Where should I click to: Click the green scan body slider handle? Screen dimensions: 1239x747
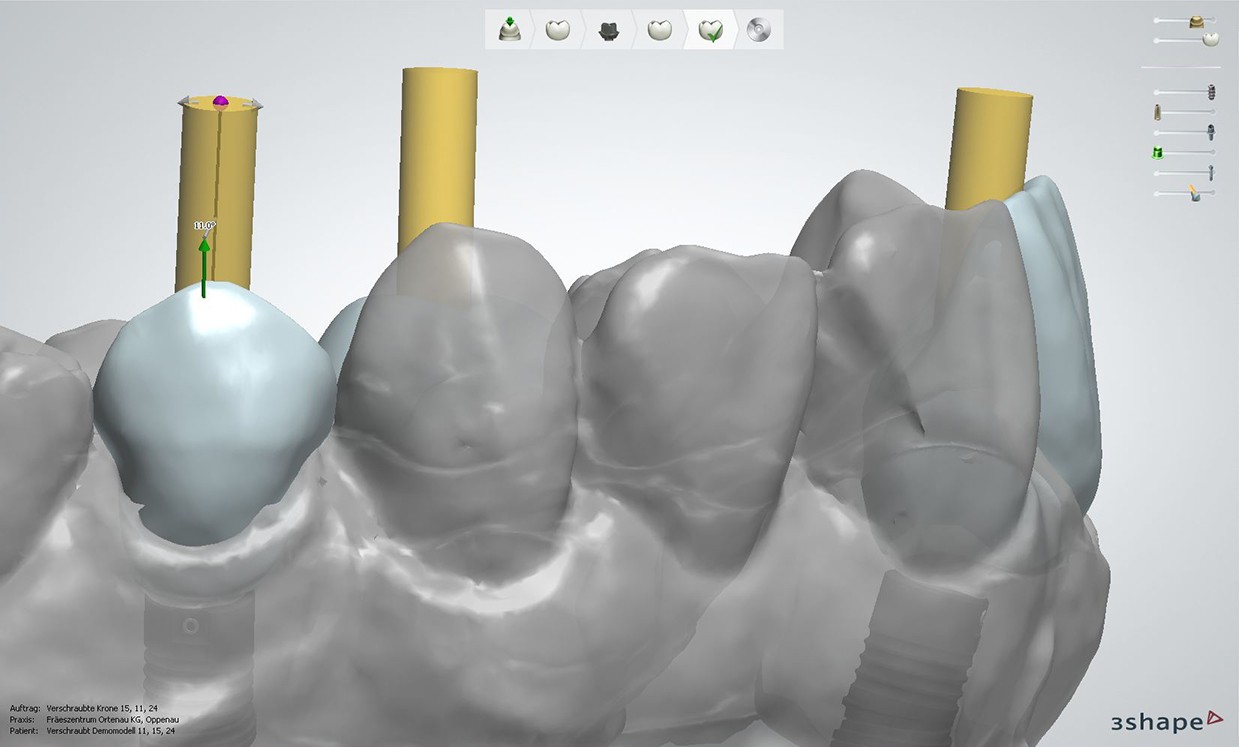1158,152
